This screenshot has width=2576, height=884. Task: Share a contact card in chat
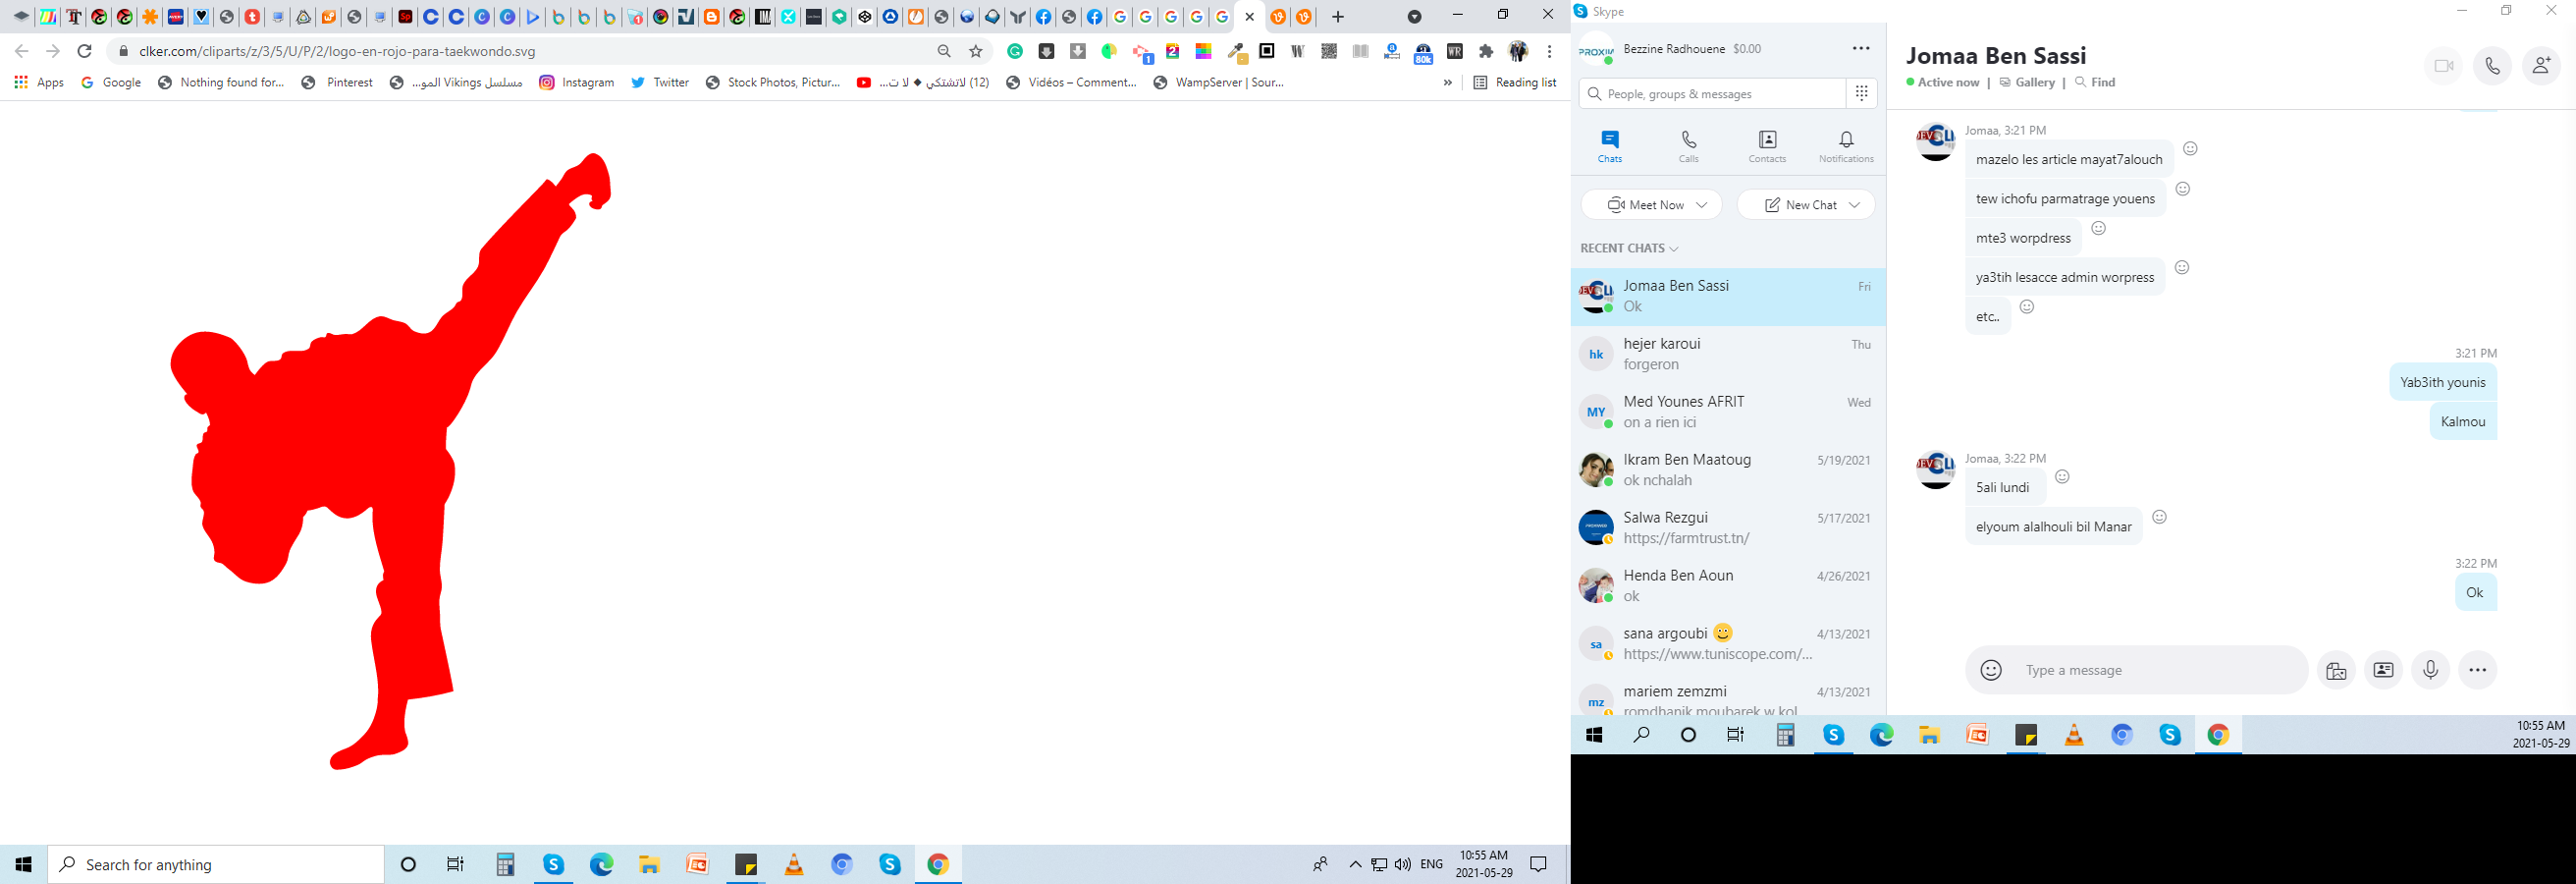click(x=2383, y=670)
